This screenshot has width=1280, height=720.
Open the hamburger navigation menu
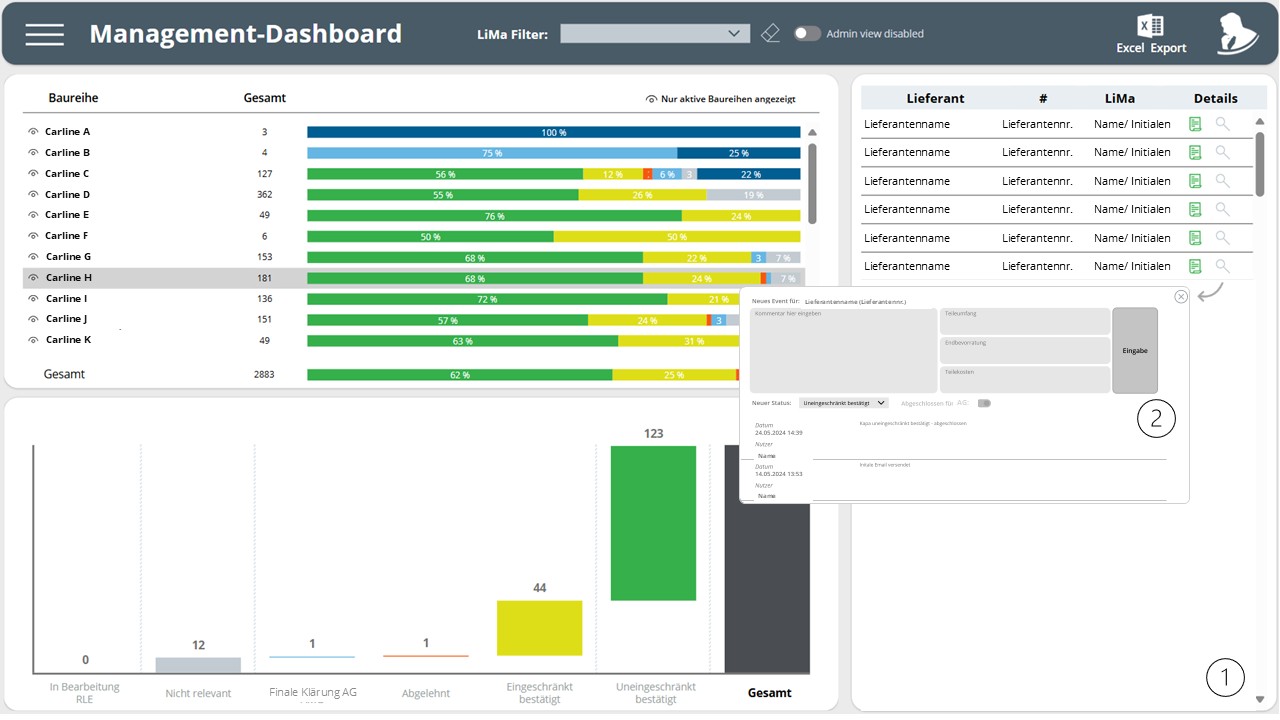[45, 34]
